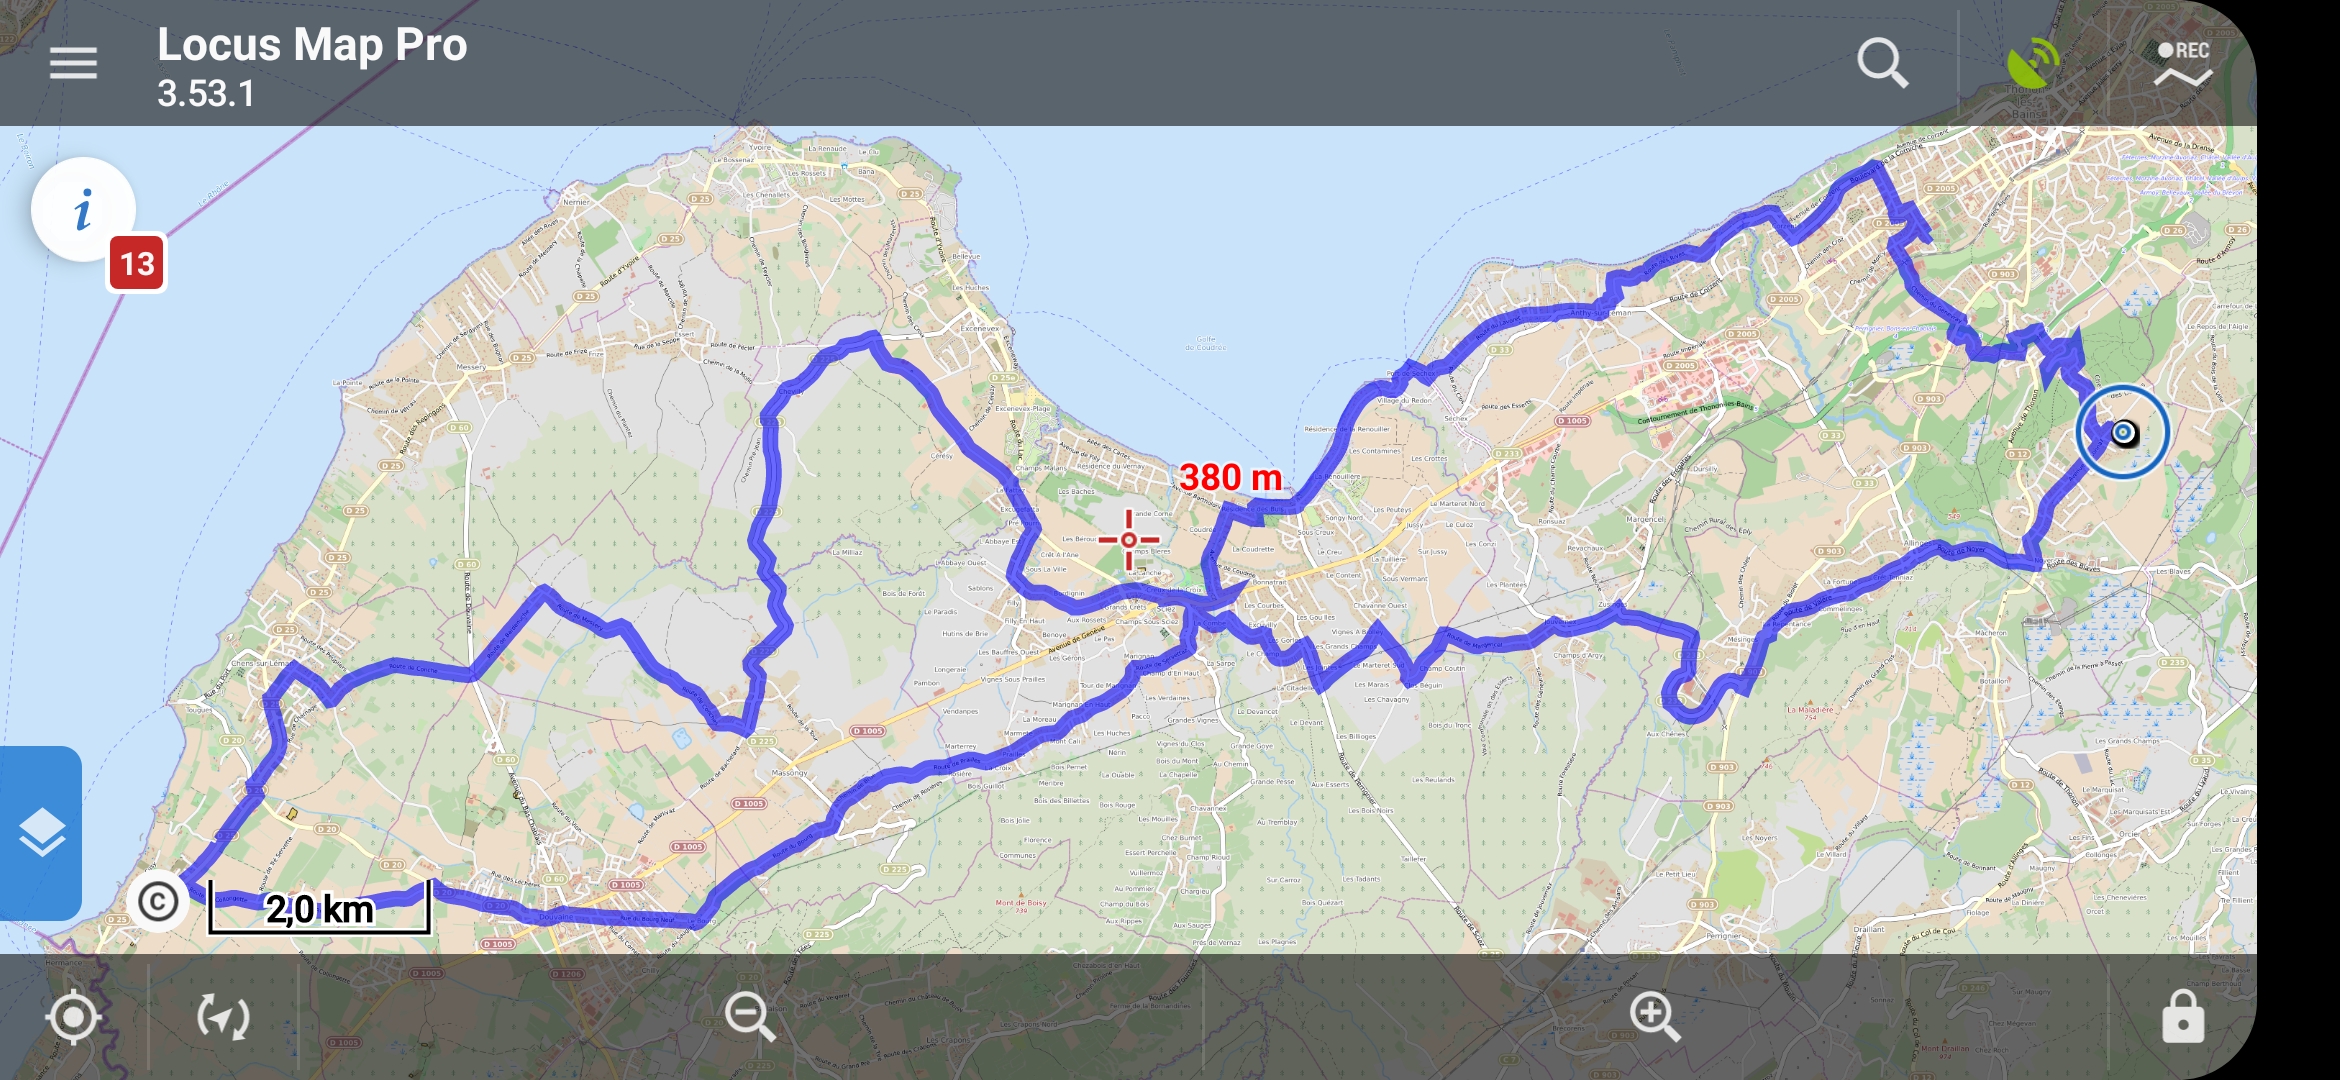Tap version 3.53.1 subtitle text
The height and width of the screenshot is (1080, 2340).
tap(206, 94)
